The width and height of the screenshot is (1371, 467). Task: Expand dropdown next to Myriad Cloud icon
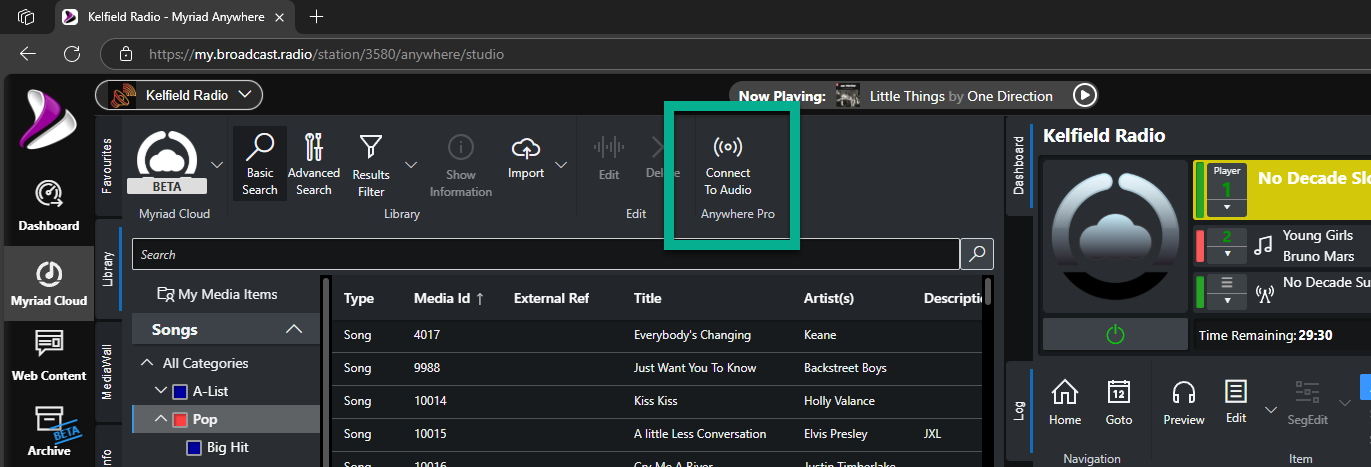(217, 164)
